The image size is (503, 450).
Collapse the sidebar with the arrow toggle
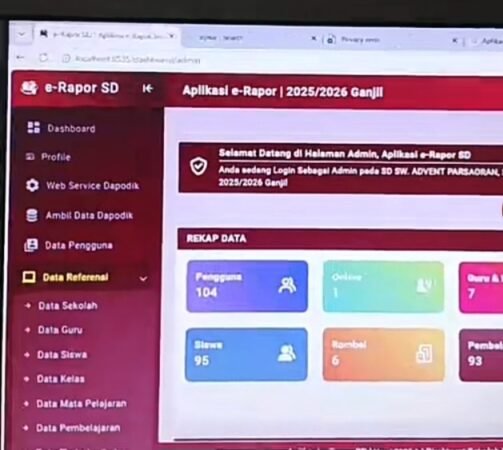(147, 88)
